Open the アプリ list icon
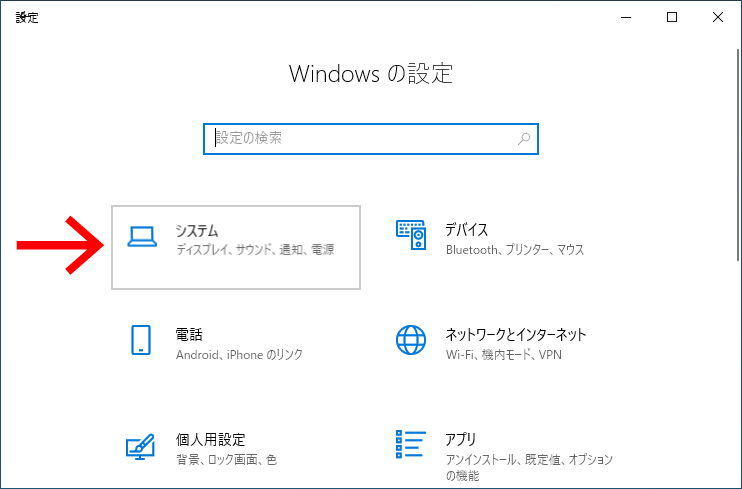The width and height of the screenshot is (742, 489). (x=411, y=444)
